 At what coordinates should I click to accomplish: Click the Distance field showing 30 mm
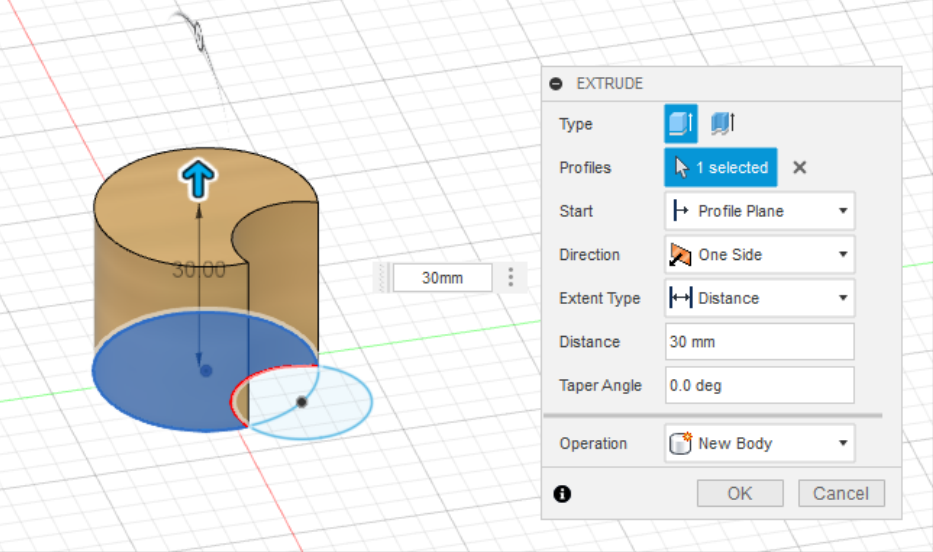tap(759, 342)
